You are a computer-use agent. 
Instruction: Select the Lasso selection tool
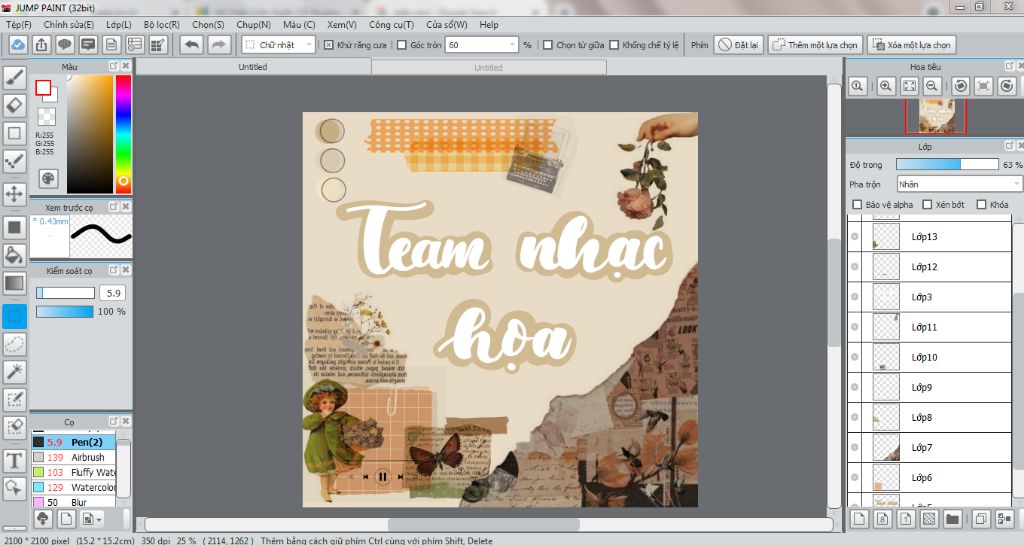click(14, 344)
